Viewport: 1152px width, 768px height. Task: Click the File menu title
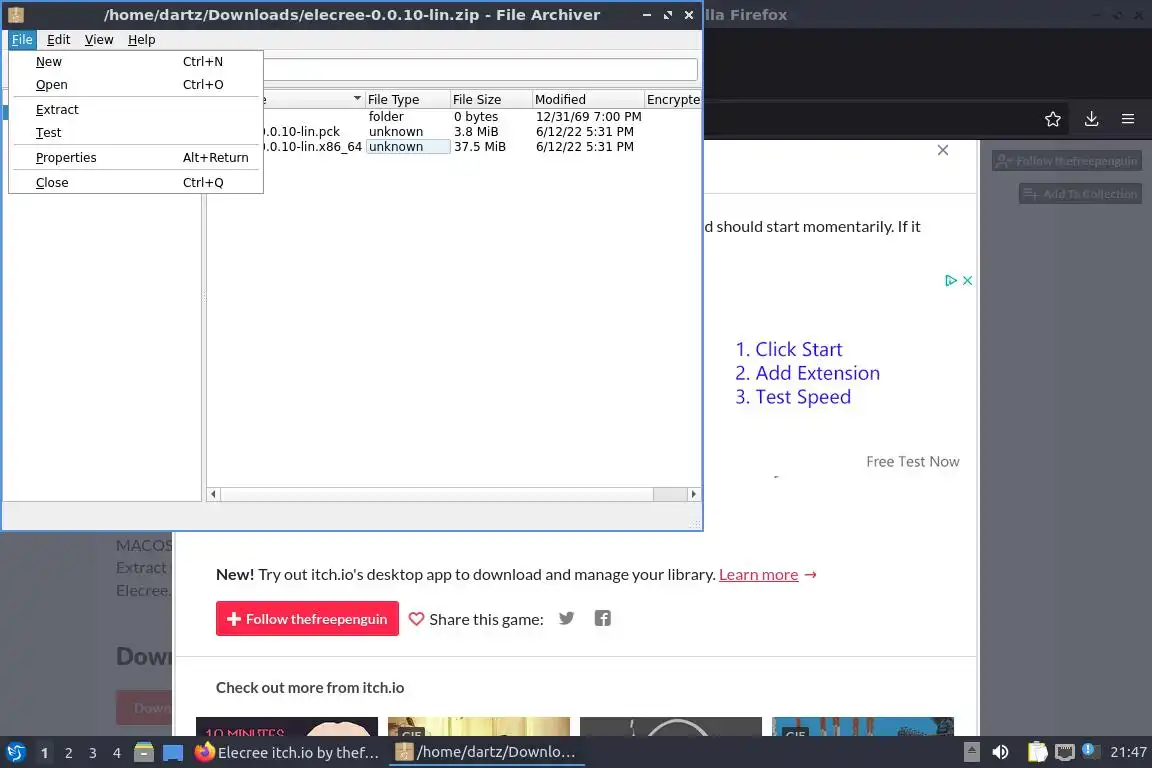(x=22, y=40)
